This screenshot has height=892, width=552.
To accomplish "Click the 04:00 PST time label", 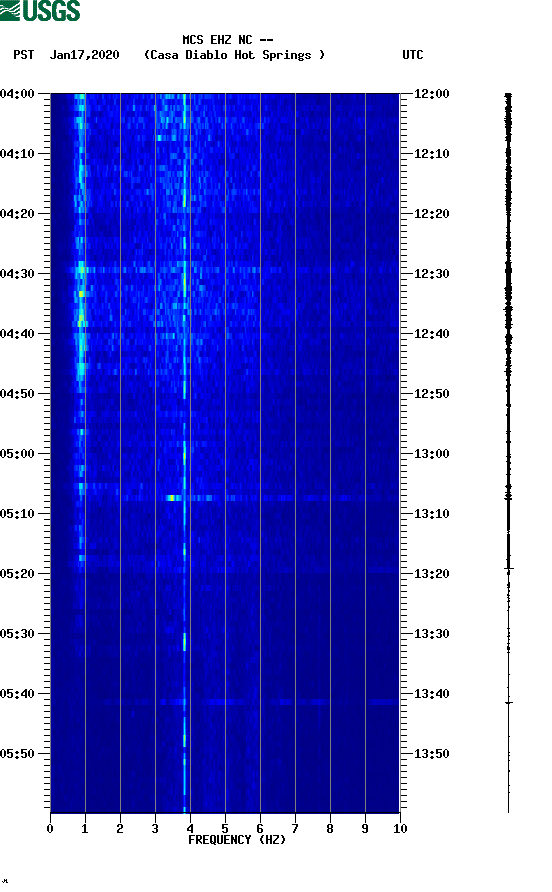I will (18, 93).
